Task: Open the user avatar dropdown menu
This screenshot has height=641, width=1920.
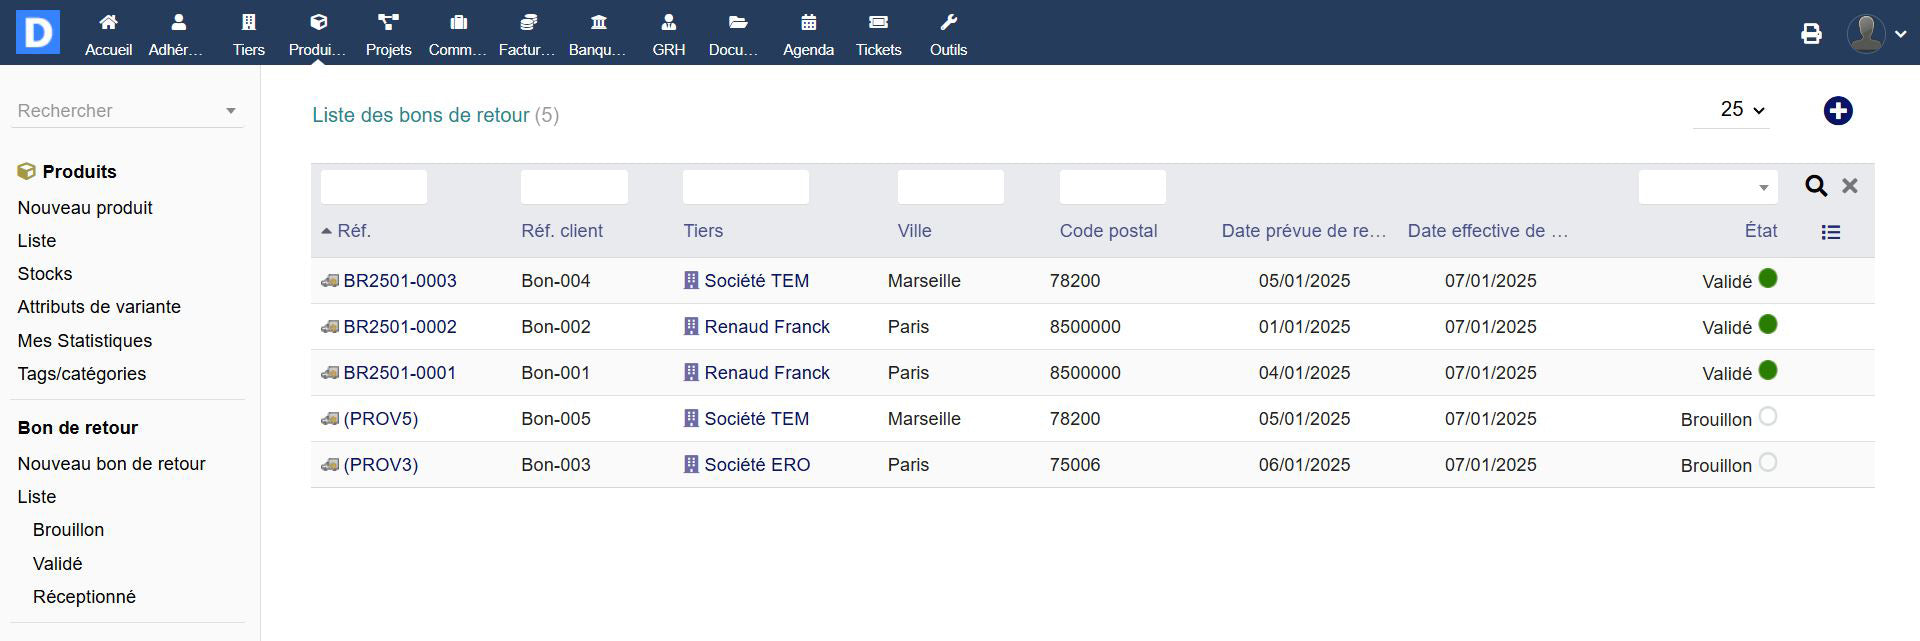Action: [x=1876, y=34]
